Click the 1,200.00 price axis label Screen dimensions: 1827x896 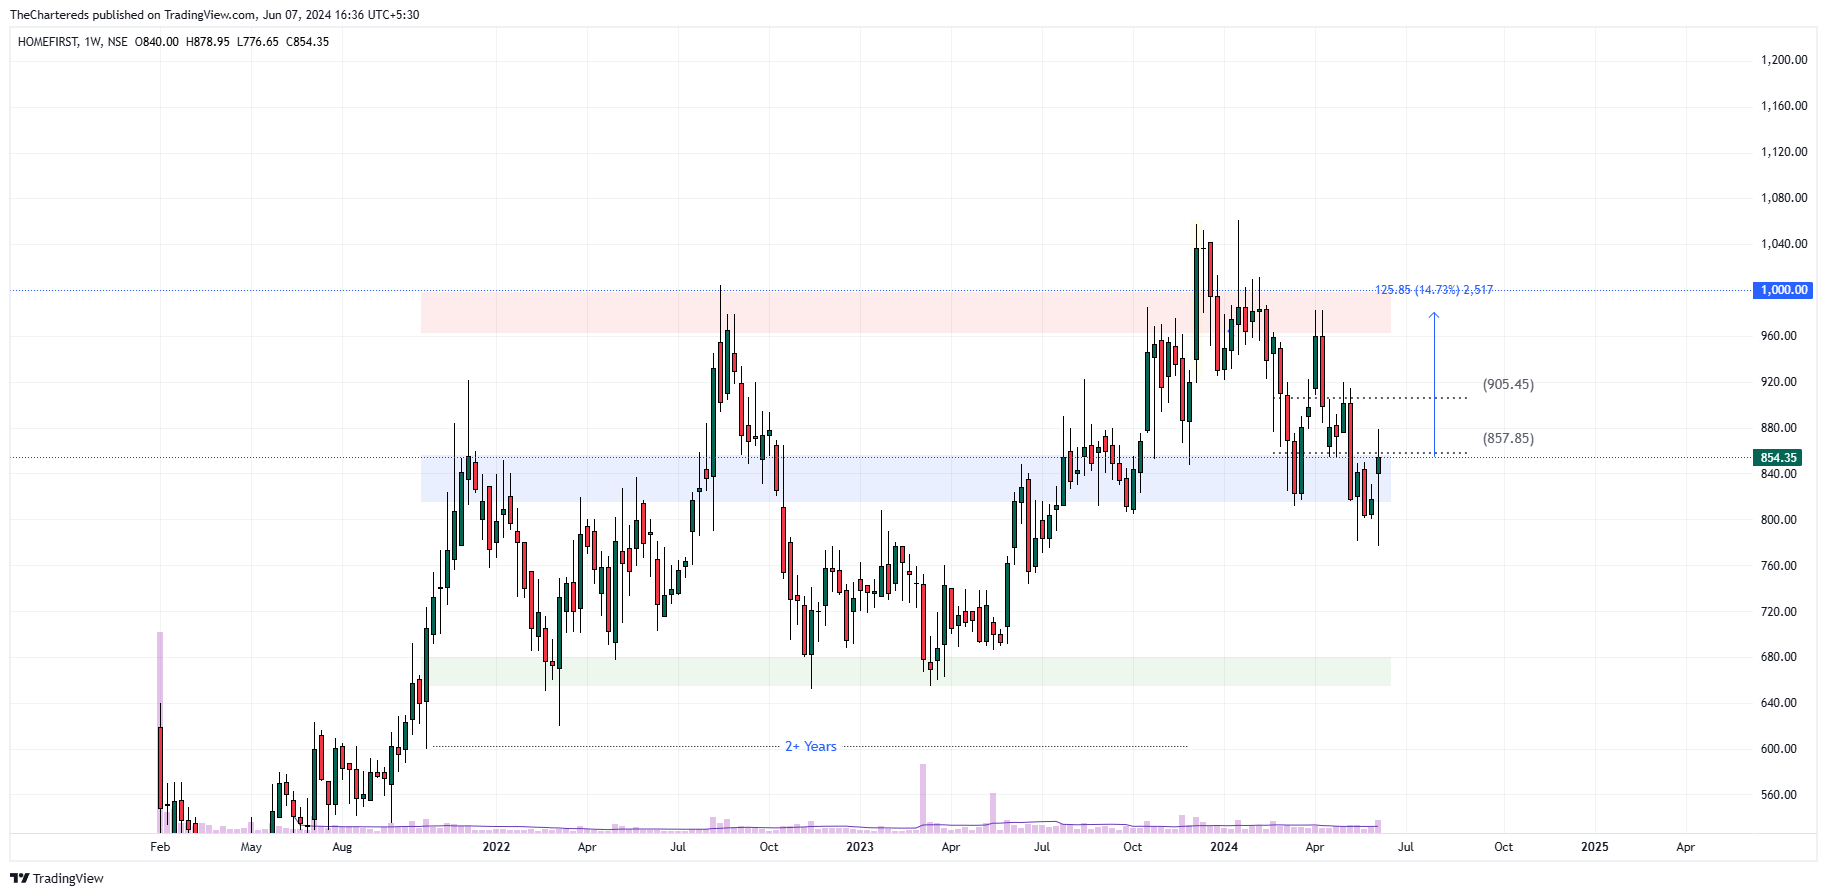1784,60
